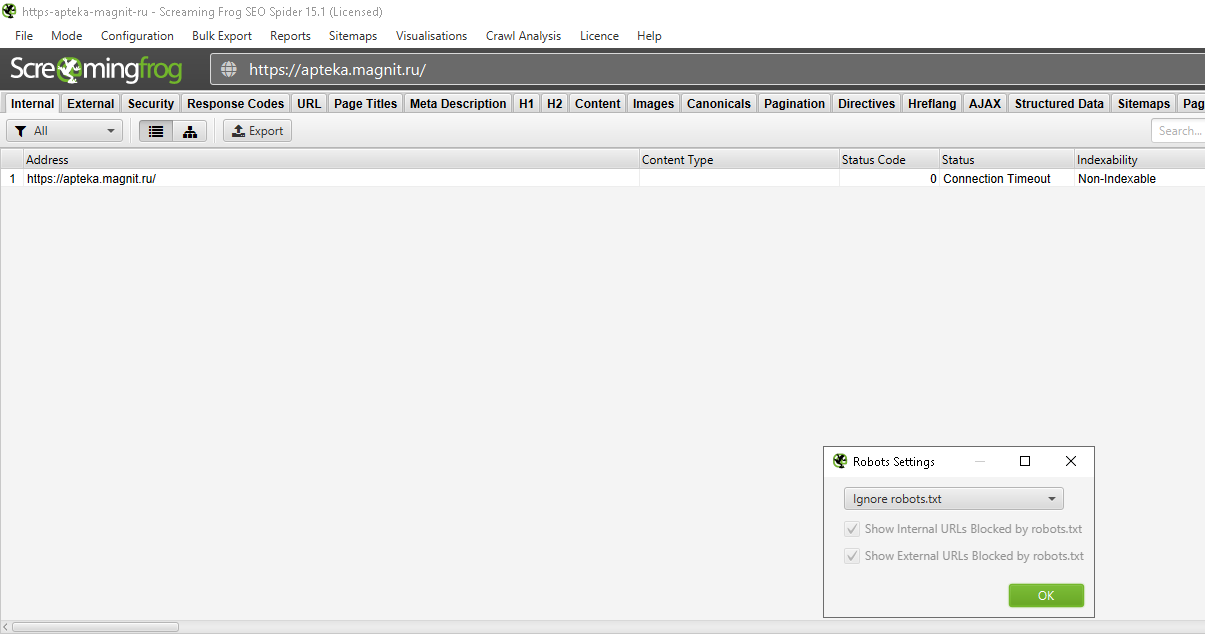The height and width of the screenshot is (644, 1205).
Task: Open the Sitemaps menu
Action: pyautogui.click(x=353, y=36)
